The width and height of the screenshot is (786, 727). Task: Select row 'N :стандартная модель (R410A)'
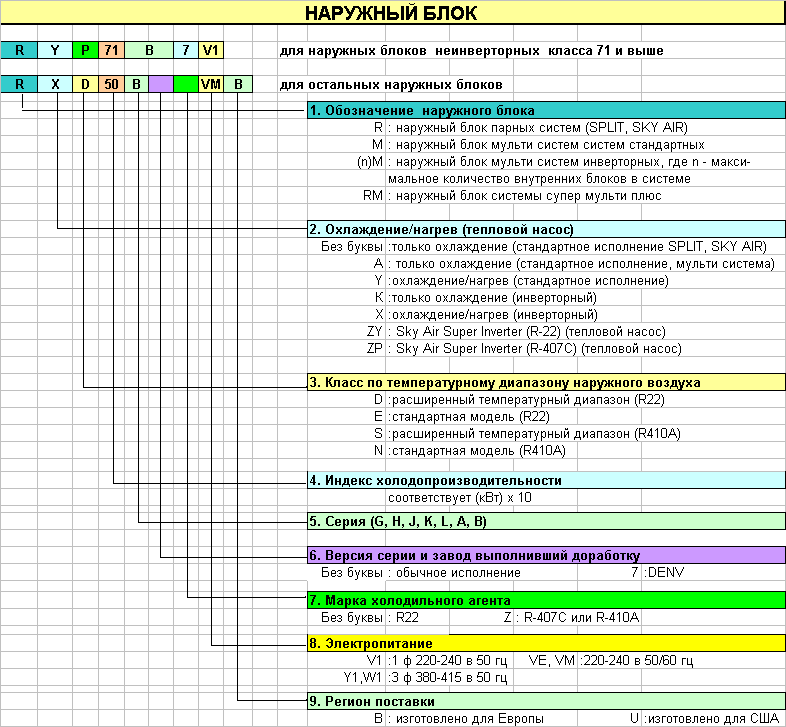point(470,451)
